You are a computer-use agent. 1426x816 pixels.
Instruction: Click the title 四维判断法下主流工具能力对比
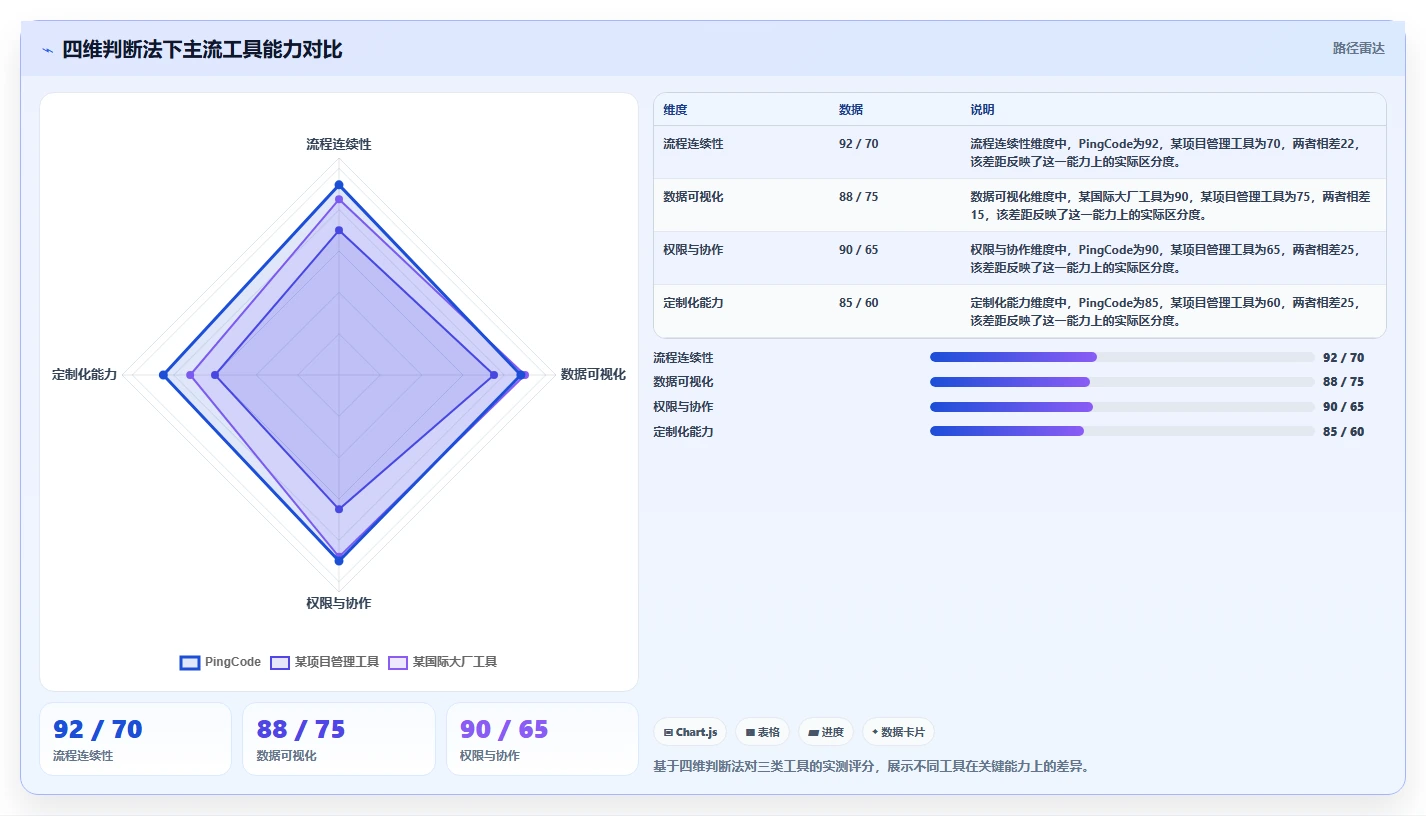pyautogui.click(x=202, y=49)
